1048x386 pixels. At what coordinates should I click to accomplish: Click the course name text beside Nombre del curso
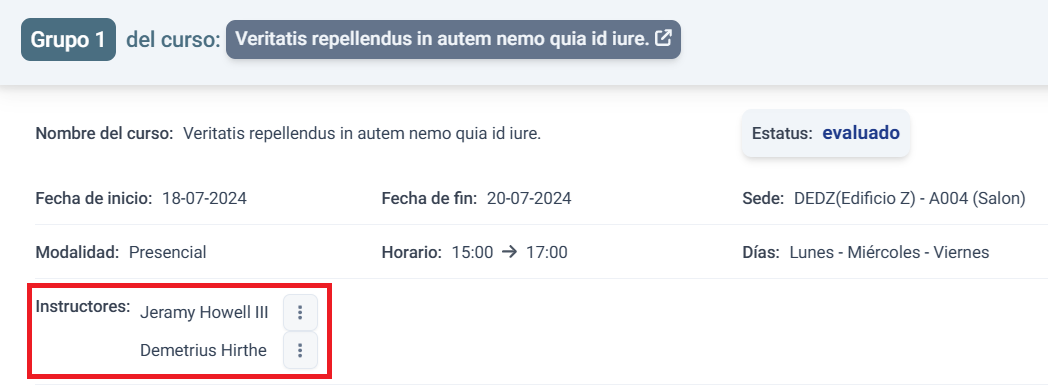click(362, 134)
